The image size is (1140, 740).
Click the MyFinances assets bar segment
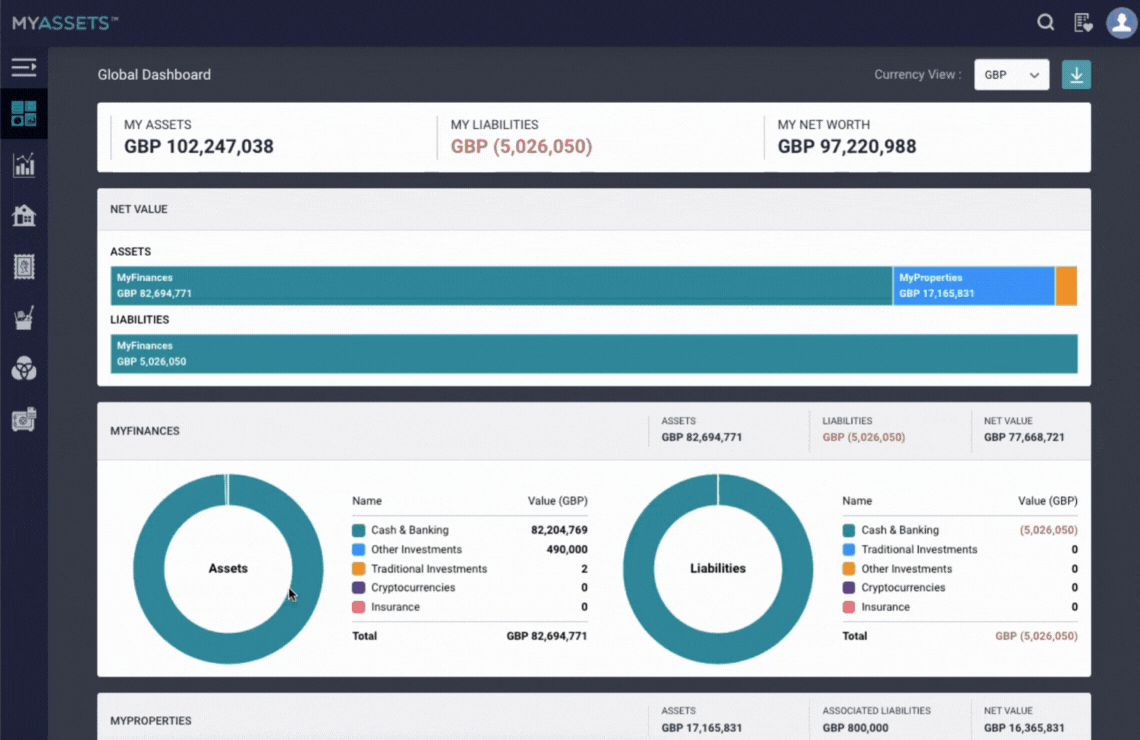click(x=501, y=286)
